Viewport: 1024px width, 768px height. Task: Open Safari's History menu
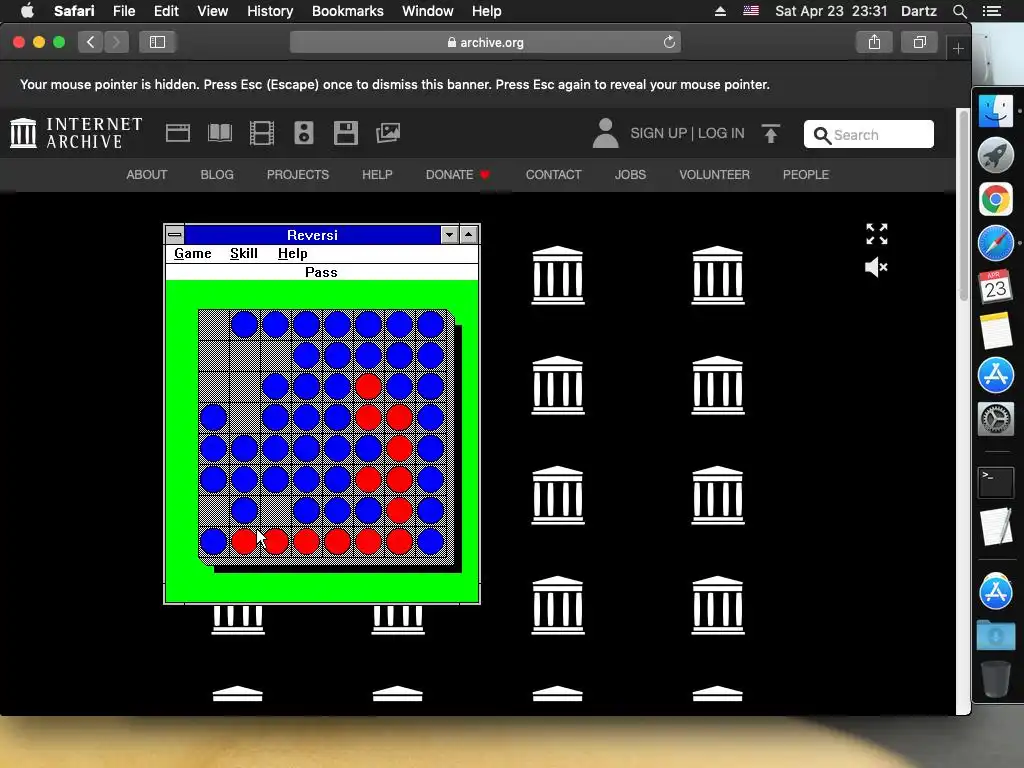[x=270, y=11]
